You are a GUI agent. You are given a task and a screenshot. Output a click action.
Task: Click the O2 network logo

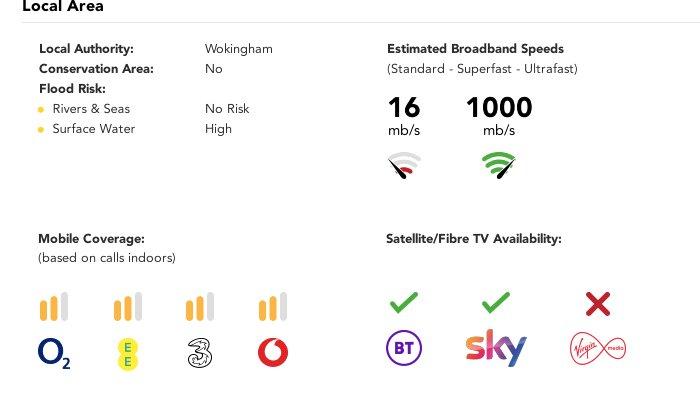(54, 353)
